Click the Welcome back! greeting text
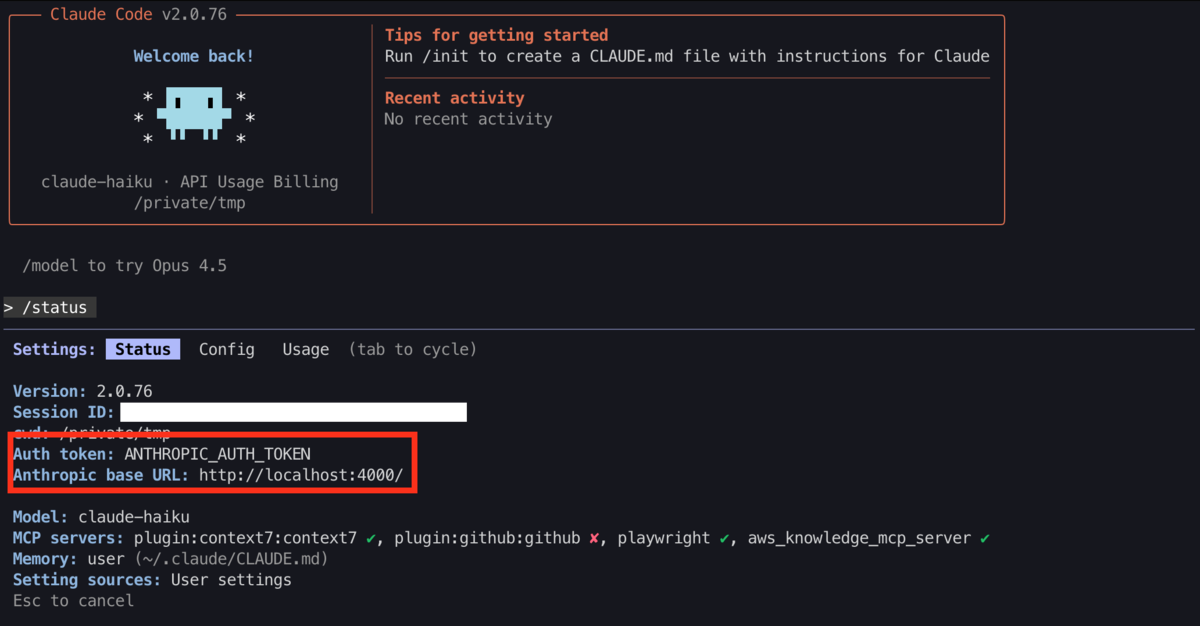Screen dimensions: 1200x626 point(194,56)
